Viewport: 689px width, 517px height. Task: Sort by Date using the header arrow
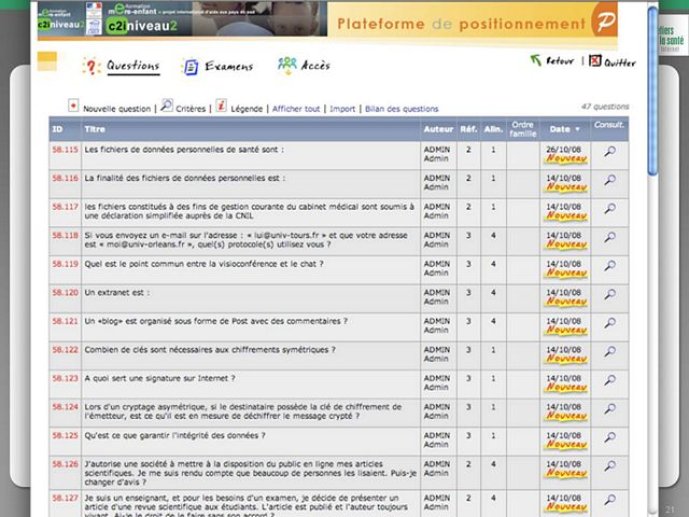coord(577,130)
